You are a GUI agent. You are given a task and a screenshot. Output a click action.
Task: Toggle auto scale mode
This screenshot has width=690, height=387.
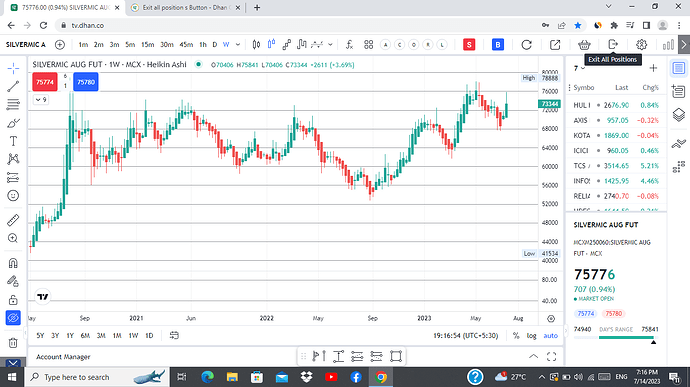point(551,335)
